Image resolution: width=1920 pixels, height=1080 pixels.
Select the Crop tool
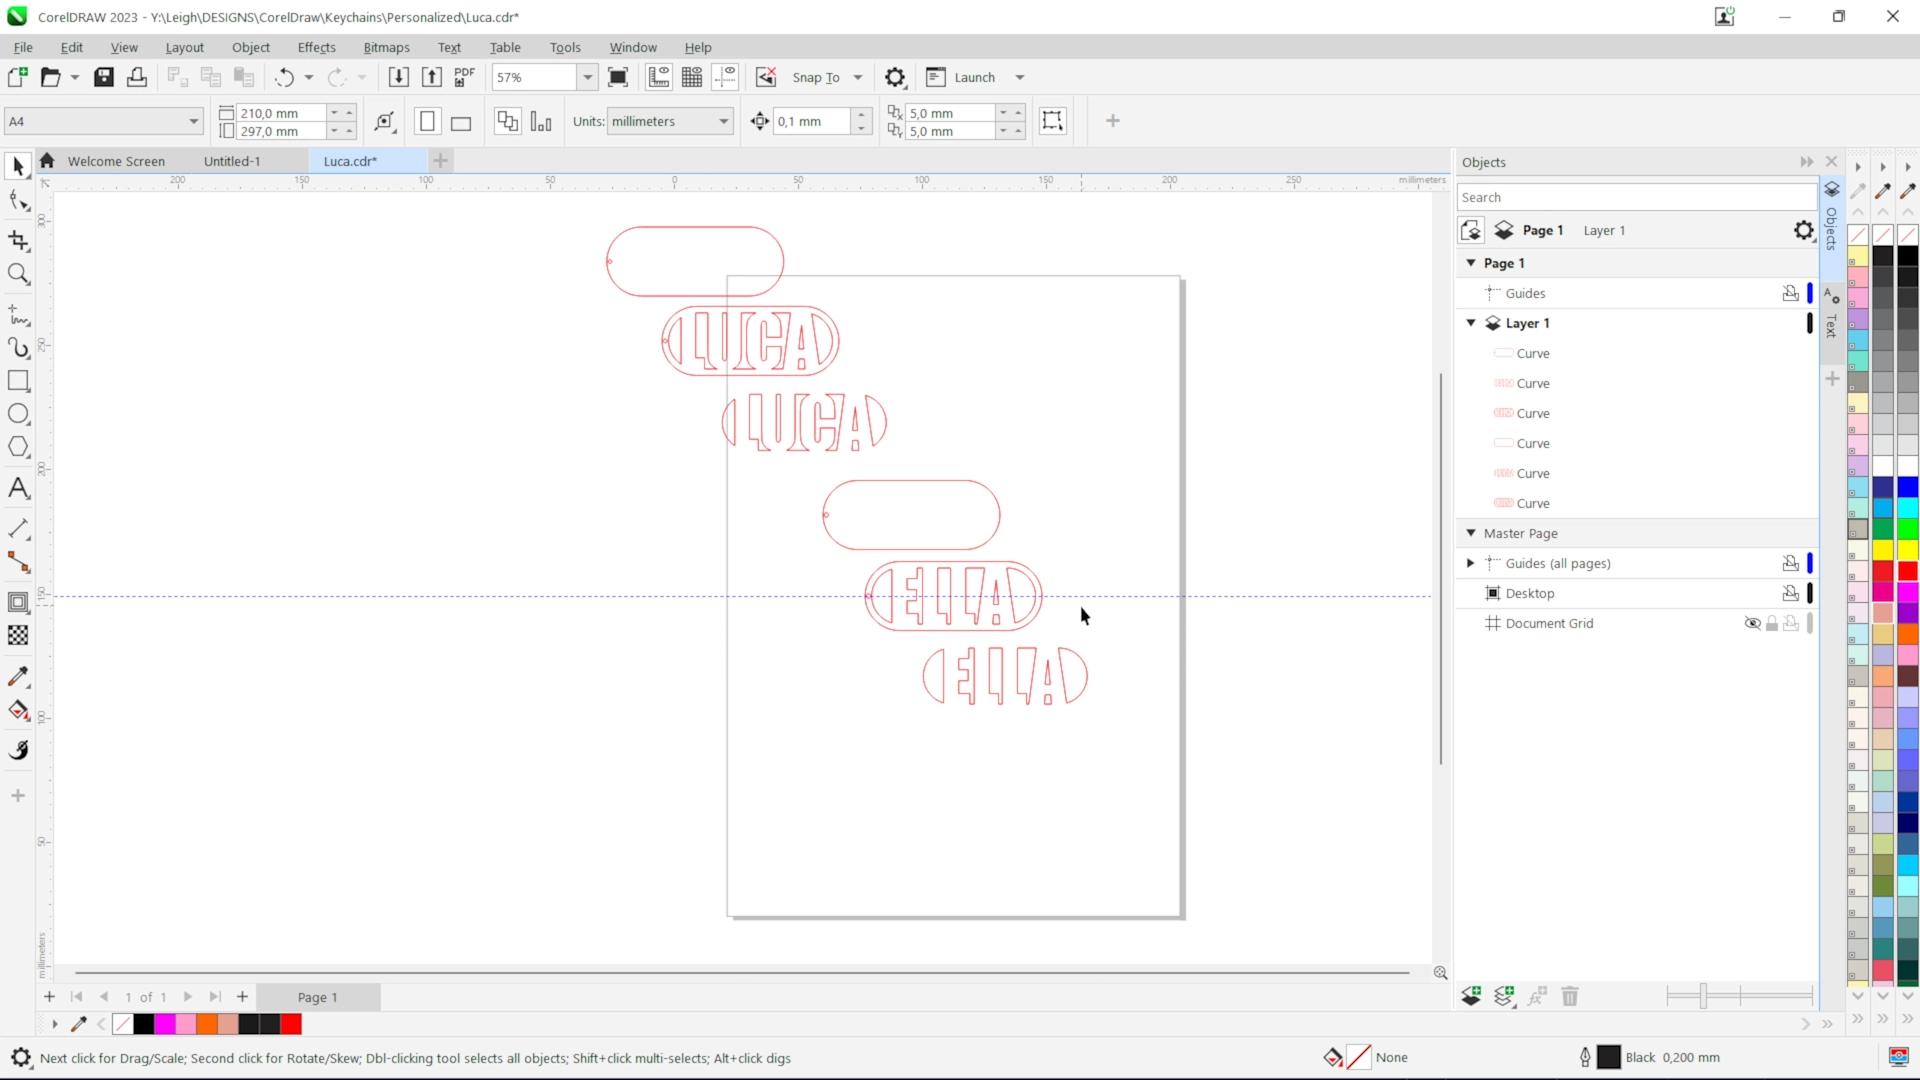coord(18,240)
